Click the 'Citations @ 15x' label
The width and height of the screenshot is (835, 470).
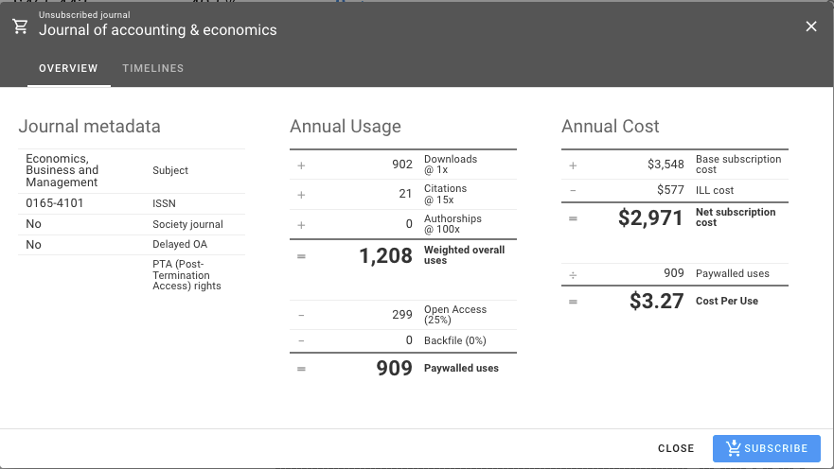445,194
